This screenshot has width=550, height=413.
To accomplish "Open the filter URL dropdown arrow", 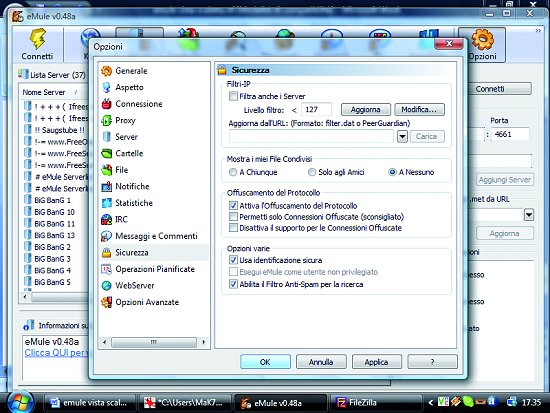I will click(402, 136).
